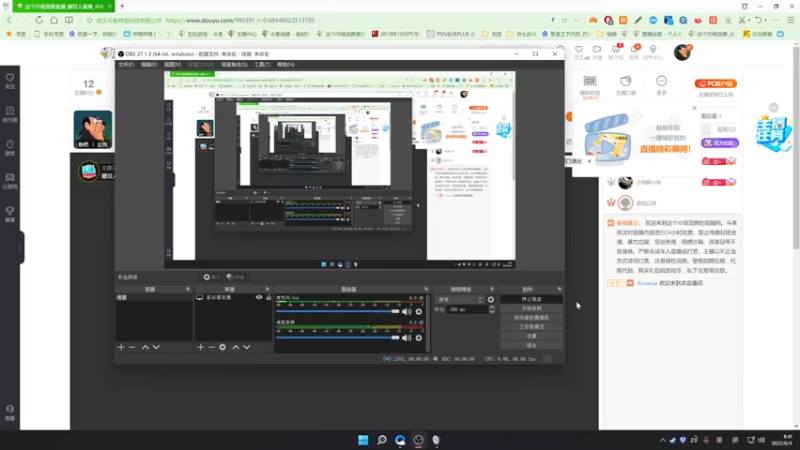Toggle lock icon for display capture source

pos(268,297)
